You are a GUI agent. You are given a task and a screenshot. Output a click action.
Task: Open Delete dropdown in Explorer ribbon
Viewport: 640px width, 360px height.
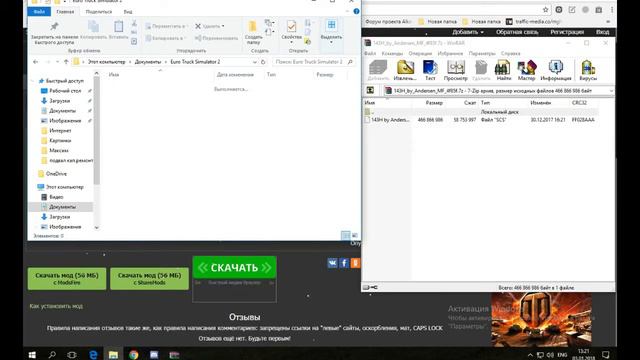tap(223, 26)
